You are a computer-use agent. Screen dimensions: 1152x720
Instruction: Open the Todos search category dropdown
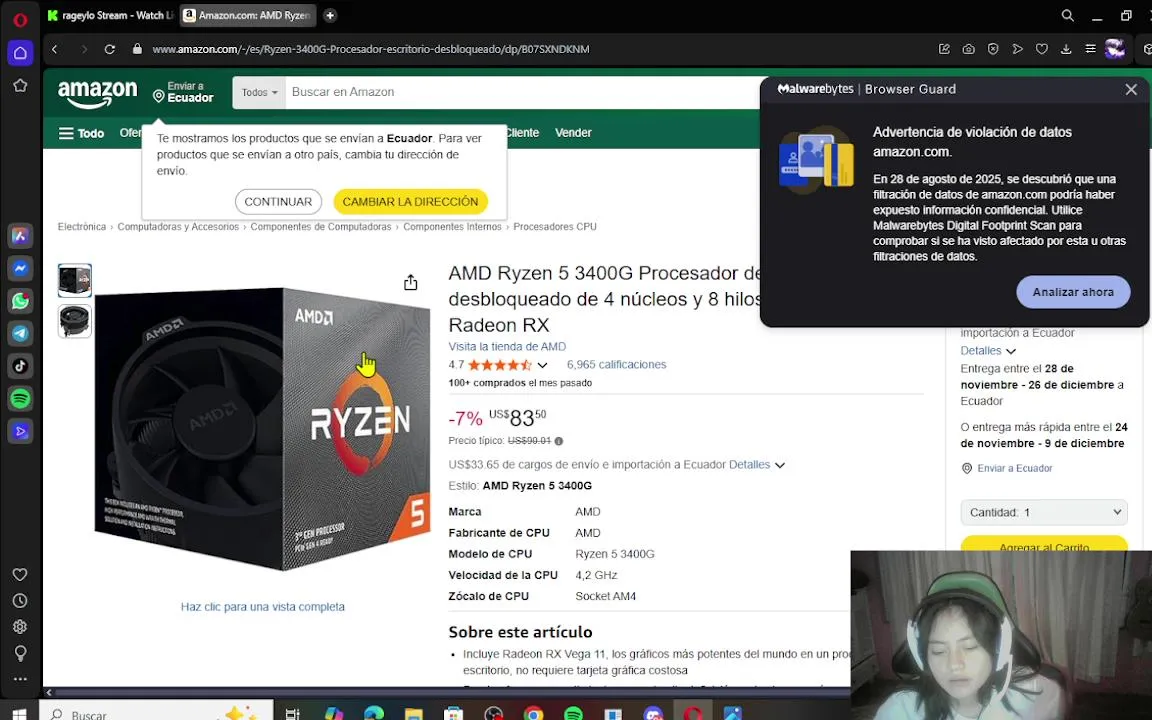[x=259, y=93]
